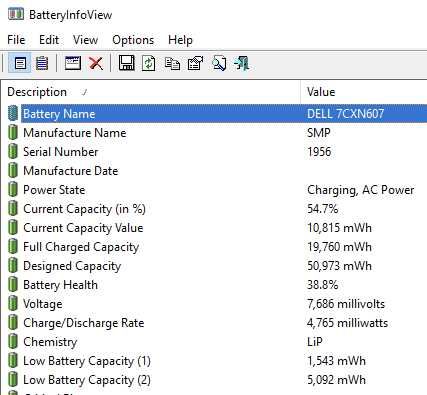The image size is (427, 395).
Task: Click the 19,760 mWh value
Action: [x=339, y=247]
